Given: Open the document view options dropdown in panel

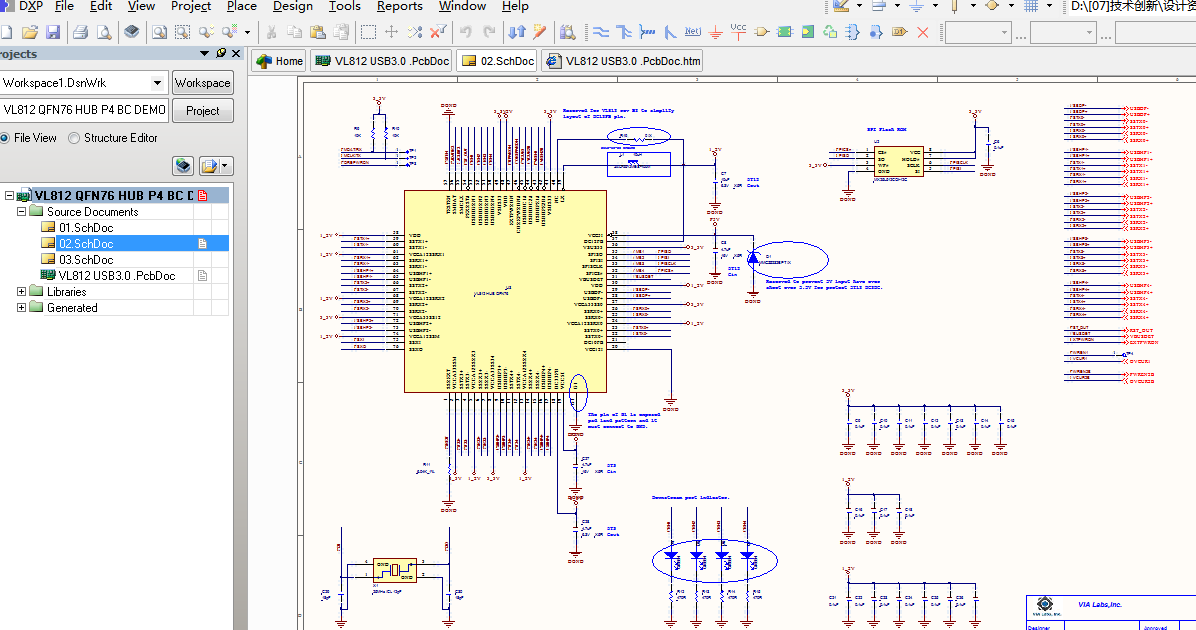Looking at the screenshot, I should click(x=224, y=166).
